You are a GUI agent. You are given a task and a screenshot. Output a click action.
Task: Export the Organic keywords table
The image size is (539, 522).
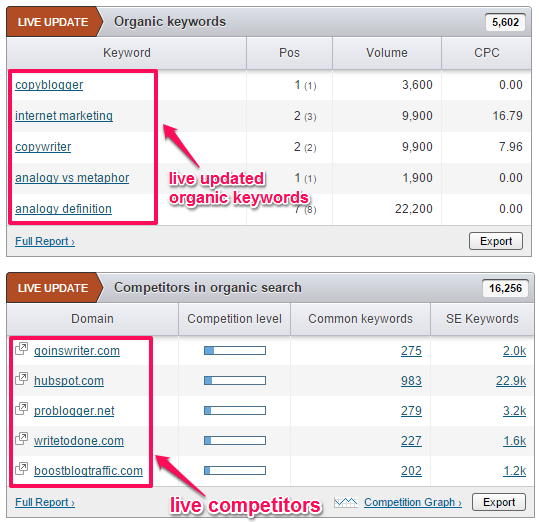[x=496, y=241]
